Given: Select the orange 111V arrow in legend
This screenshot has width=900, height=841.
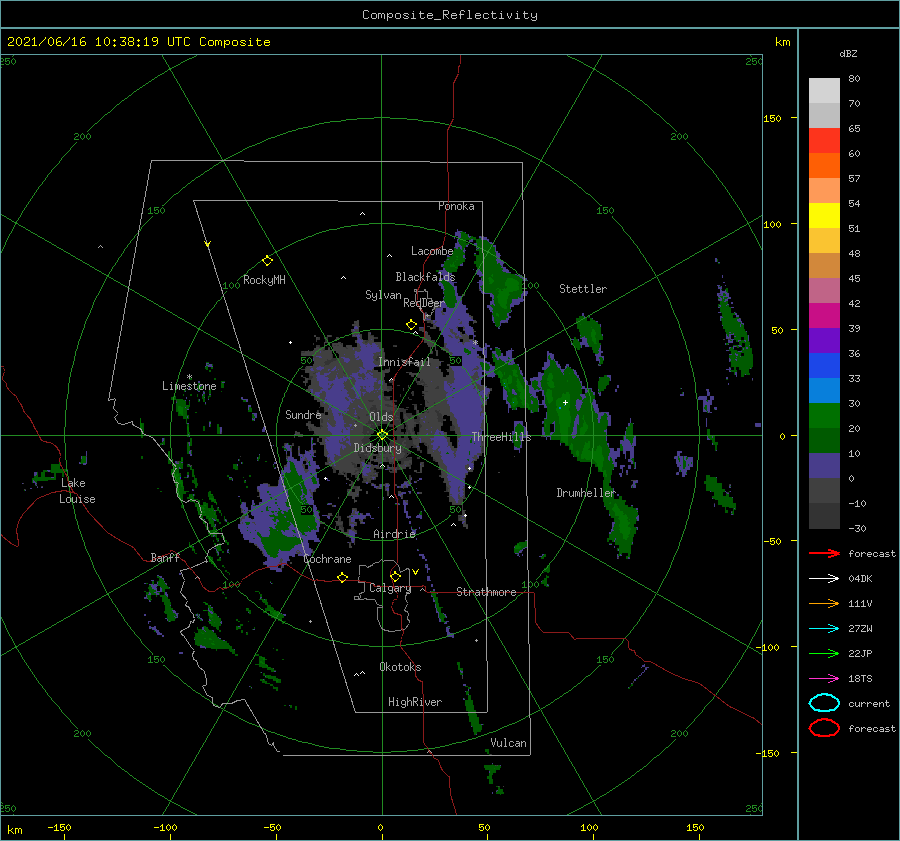Looking at the screenshot, I should (824, 603).
